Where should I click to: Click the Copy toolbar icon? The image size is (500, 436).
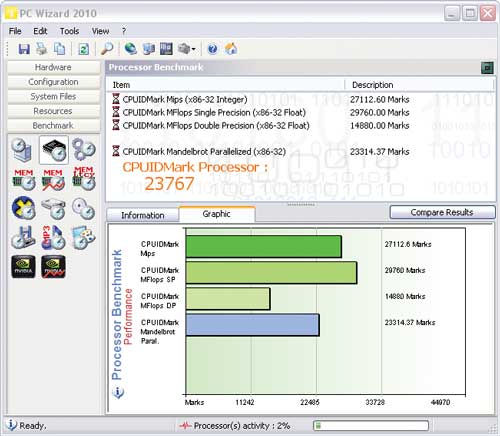[x=60, y=49]
